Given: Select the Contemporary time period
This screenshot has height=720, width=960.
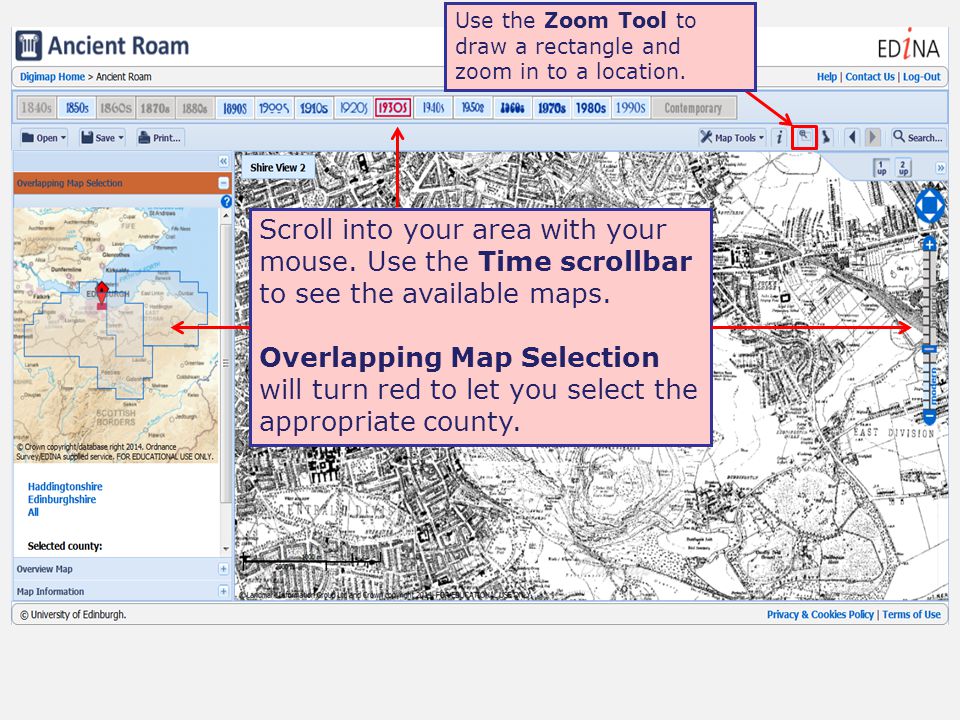Looking at the screenshot, I should tap(693, 108).
